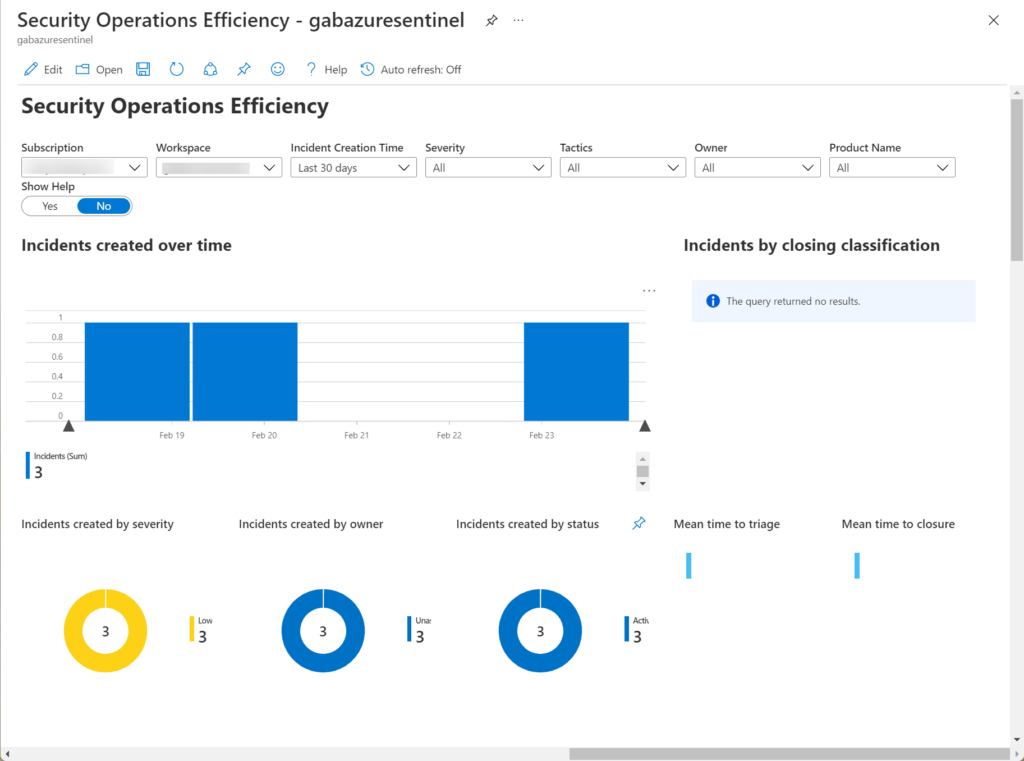This screenshot has width=1024, height=761.
Task: Open the Product Name filter dropdown
Action: pyautogui.click(x=892, y=168)
